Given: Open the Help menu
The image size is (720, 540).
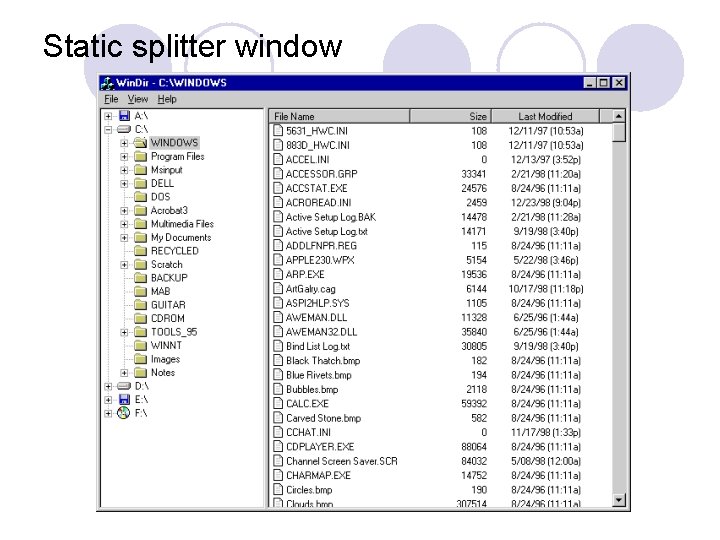Looking at the screenshot, I should (x=167, y=99).
